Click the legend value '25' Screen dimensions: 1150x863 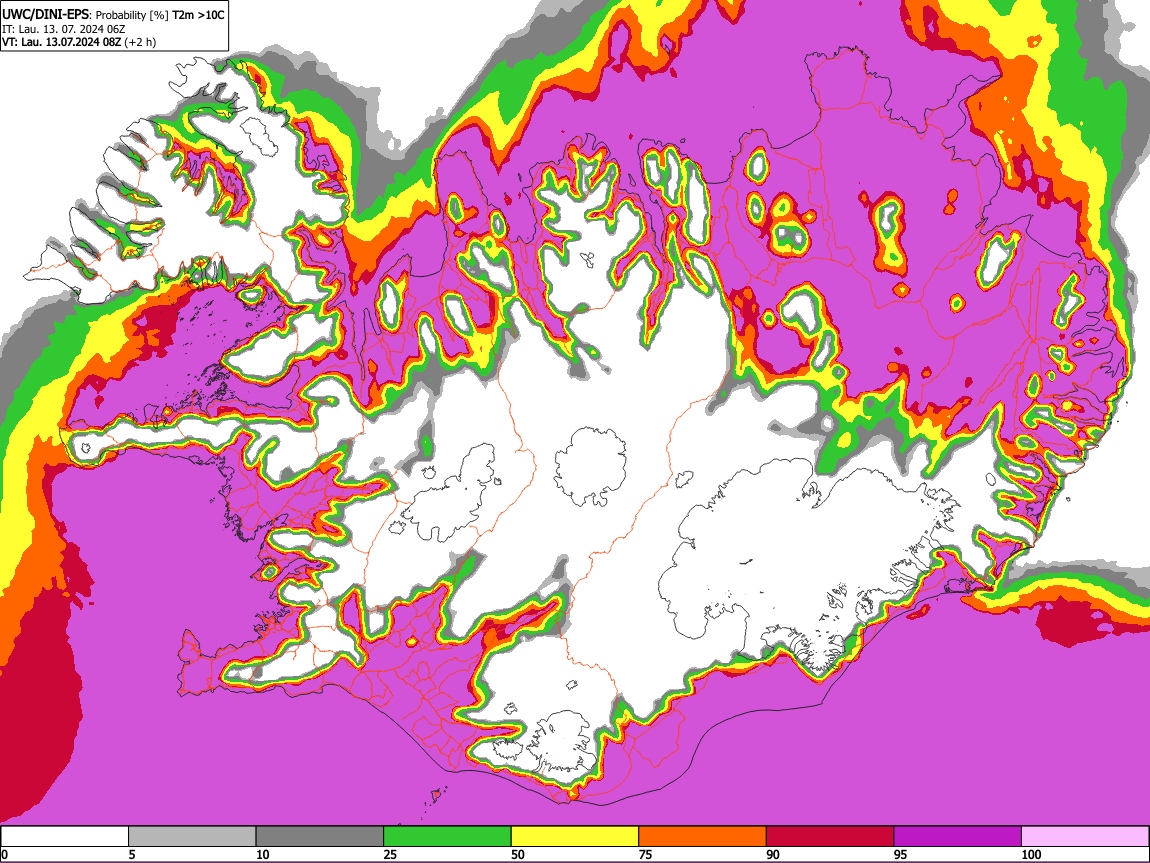(390, 854)
